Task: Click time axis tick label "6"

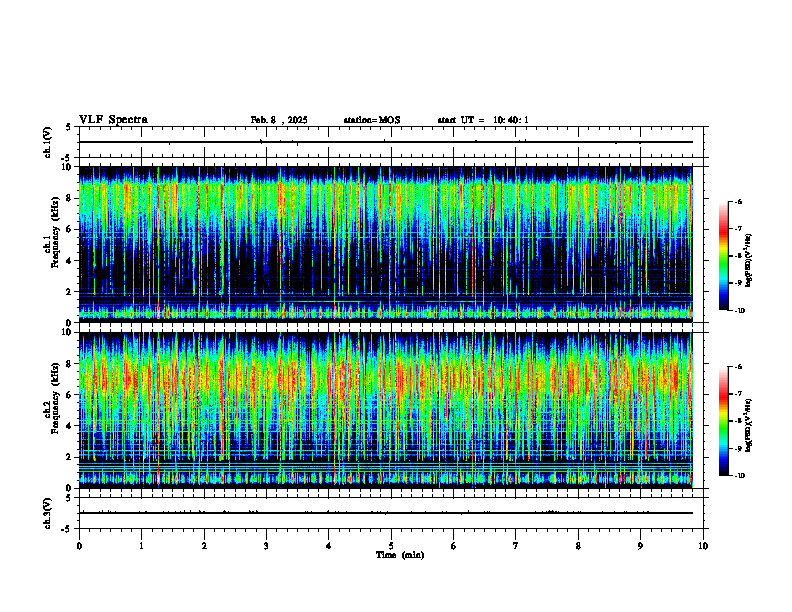Action: point(454,546)
